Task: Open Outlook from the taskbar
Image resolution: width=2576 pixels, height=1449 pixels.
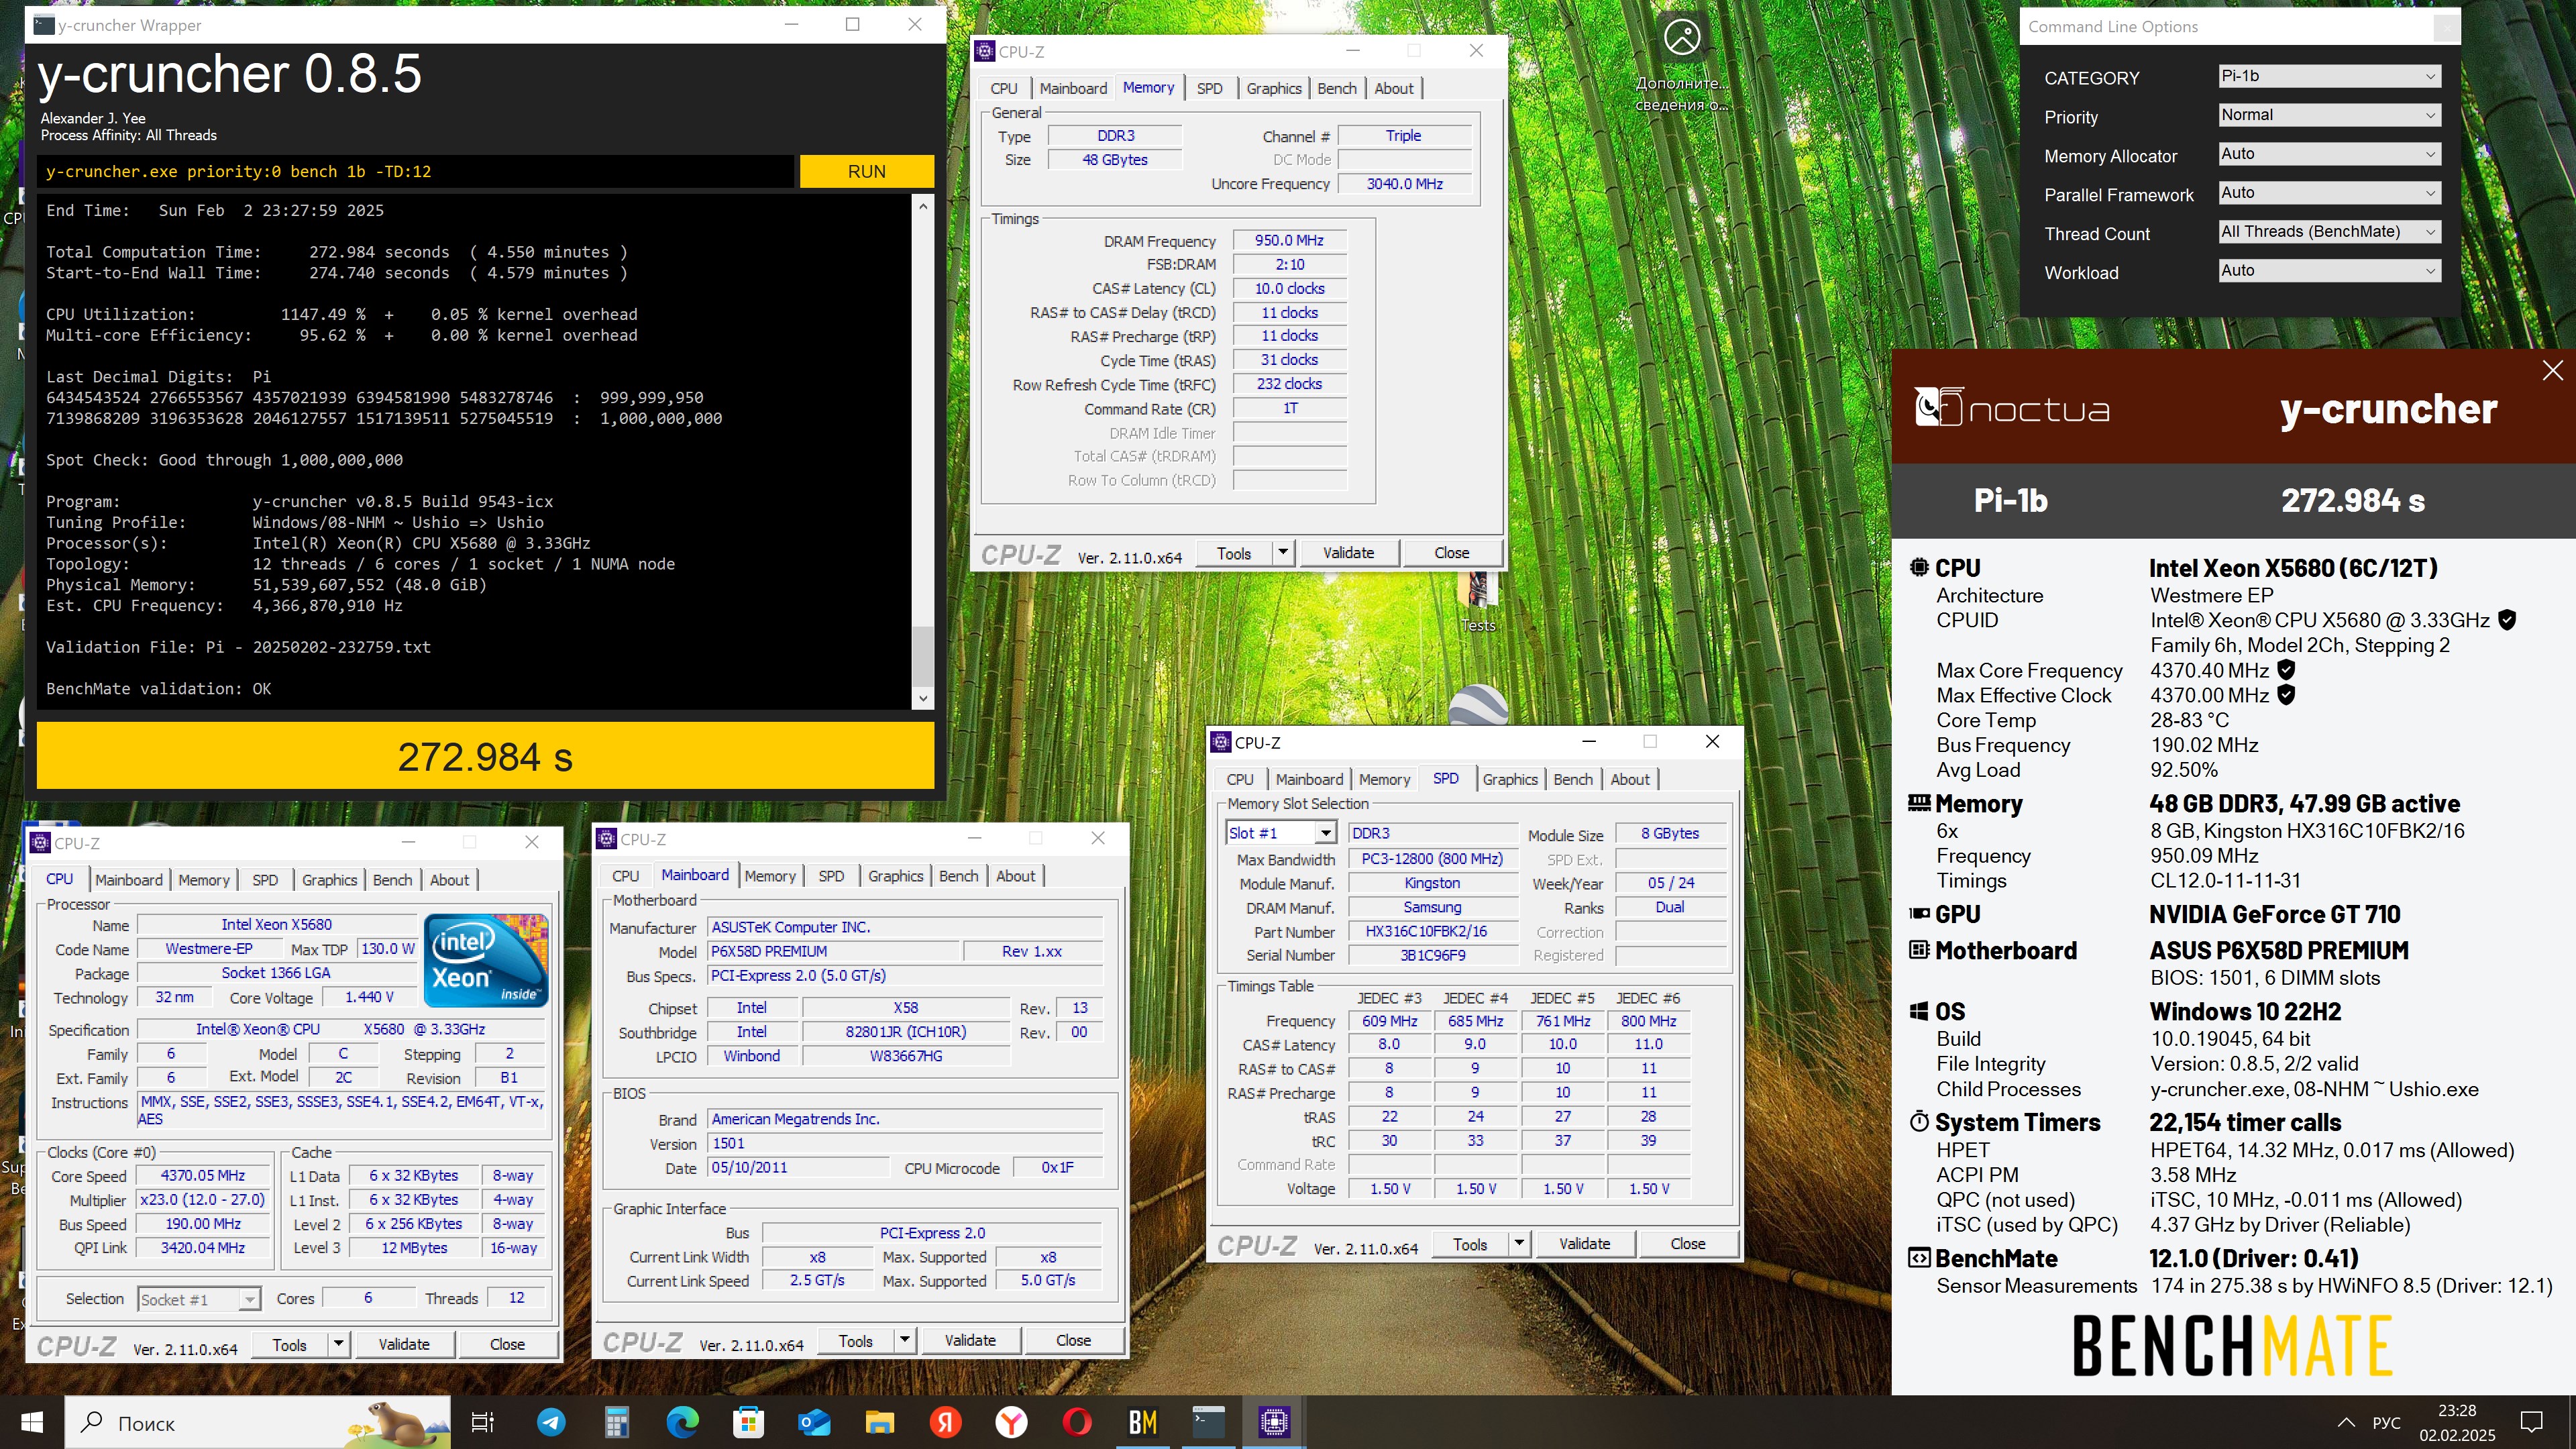Action: pyautogui.click(x=814, y=1422)
